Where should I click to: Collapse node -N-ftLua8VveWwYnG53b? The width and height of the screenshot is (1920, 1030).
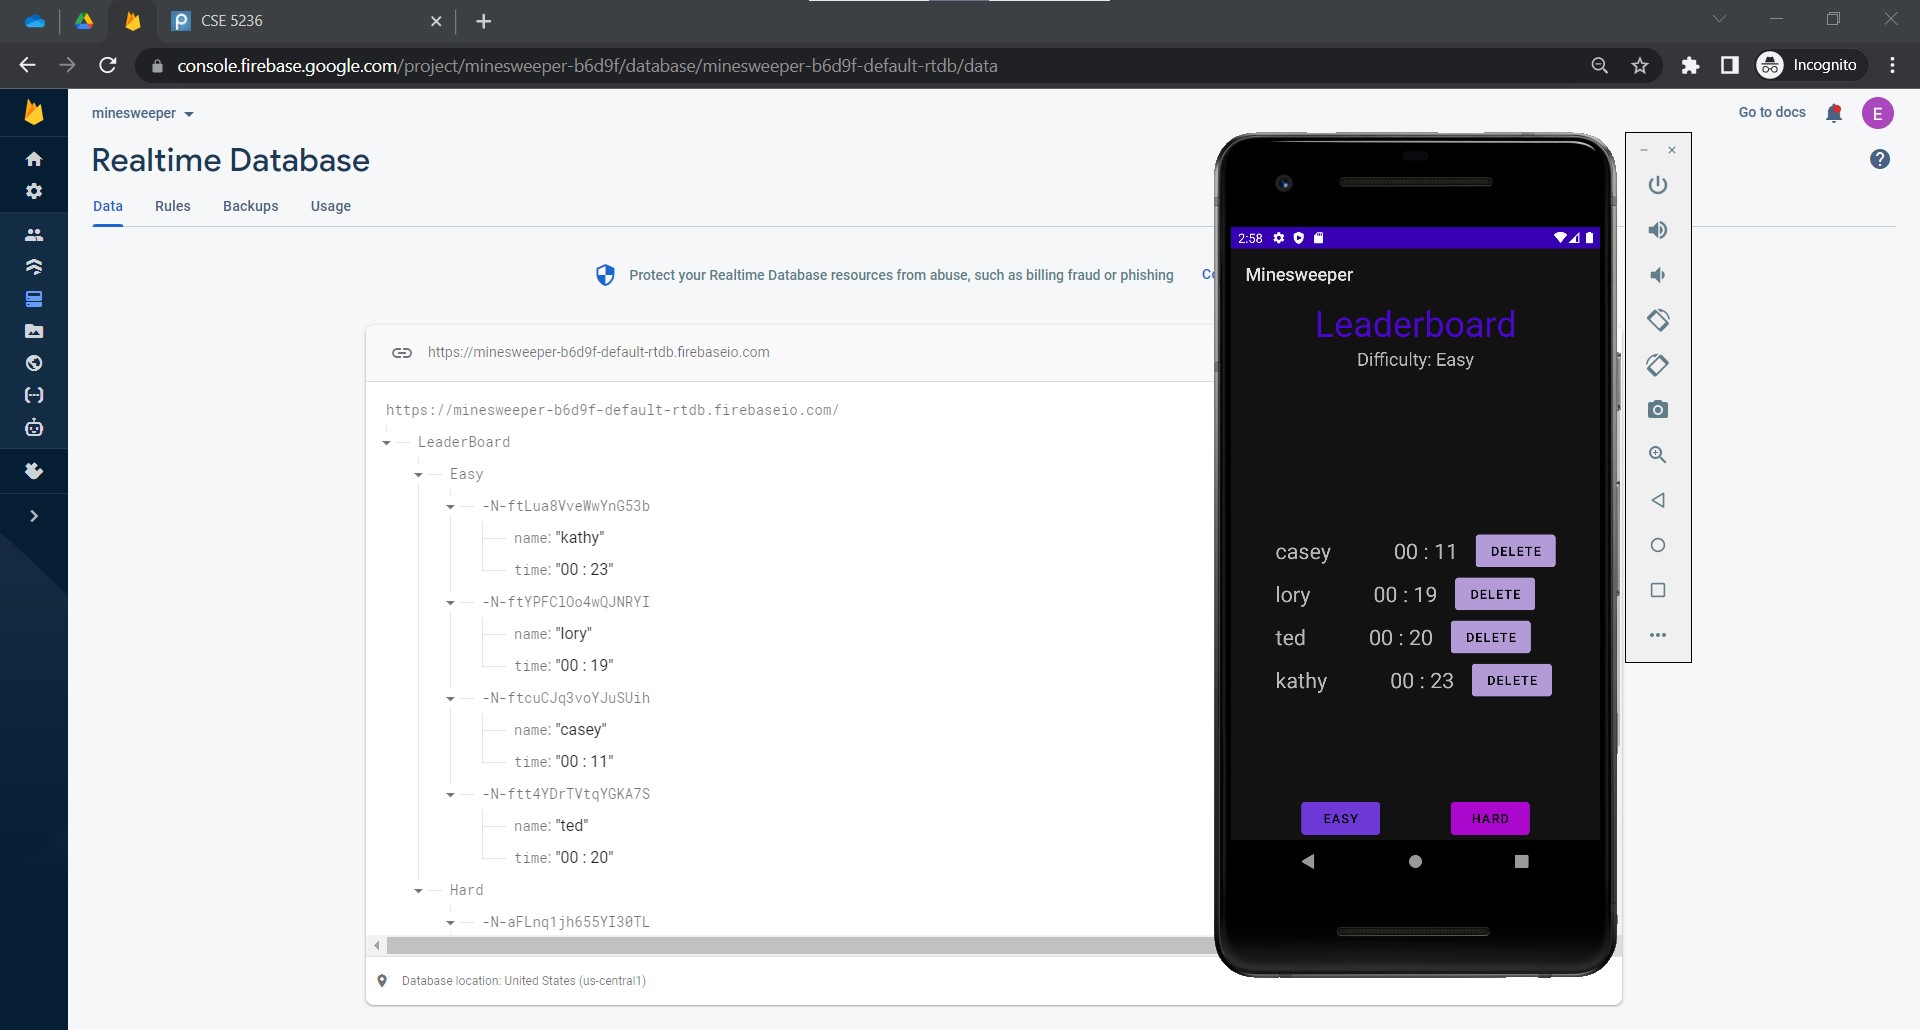tap(451, 506)
